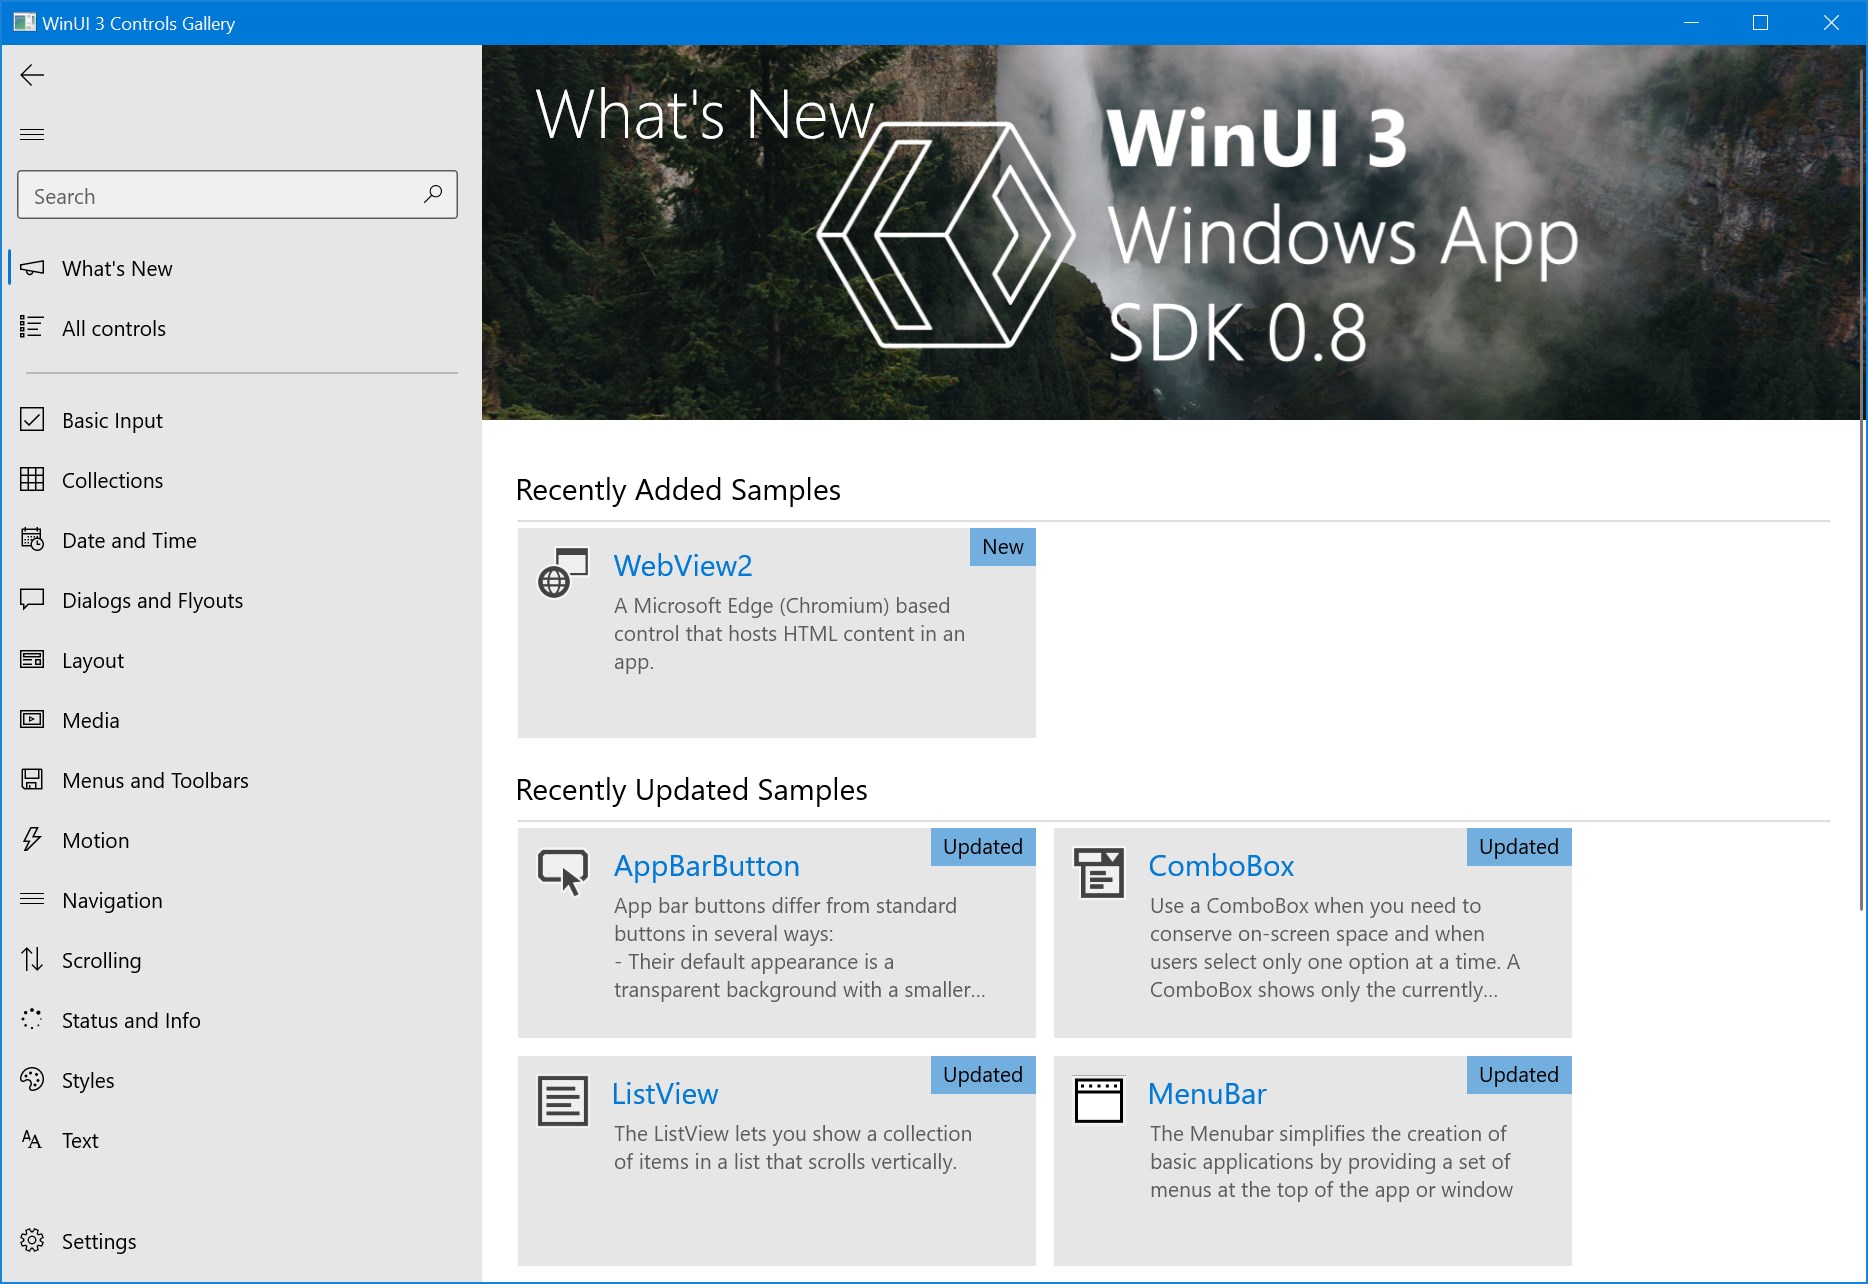Click the Dialogs and Flyouts speech bubble icon
Screen dimensions: 1868x1284
coord(32,599)
